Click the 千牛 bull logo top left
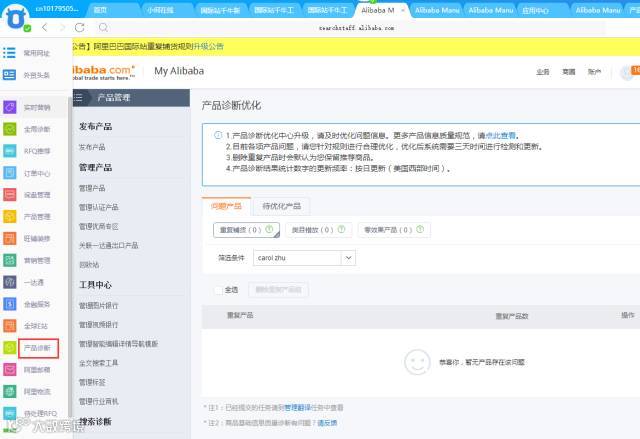The width and height of the screenshot is (640, 439). tap(16, 18)
